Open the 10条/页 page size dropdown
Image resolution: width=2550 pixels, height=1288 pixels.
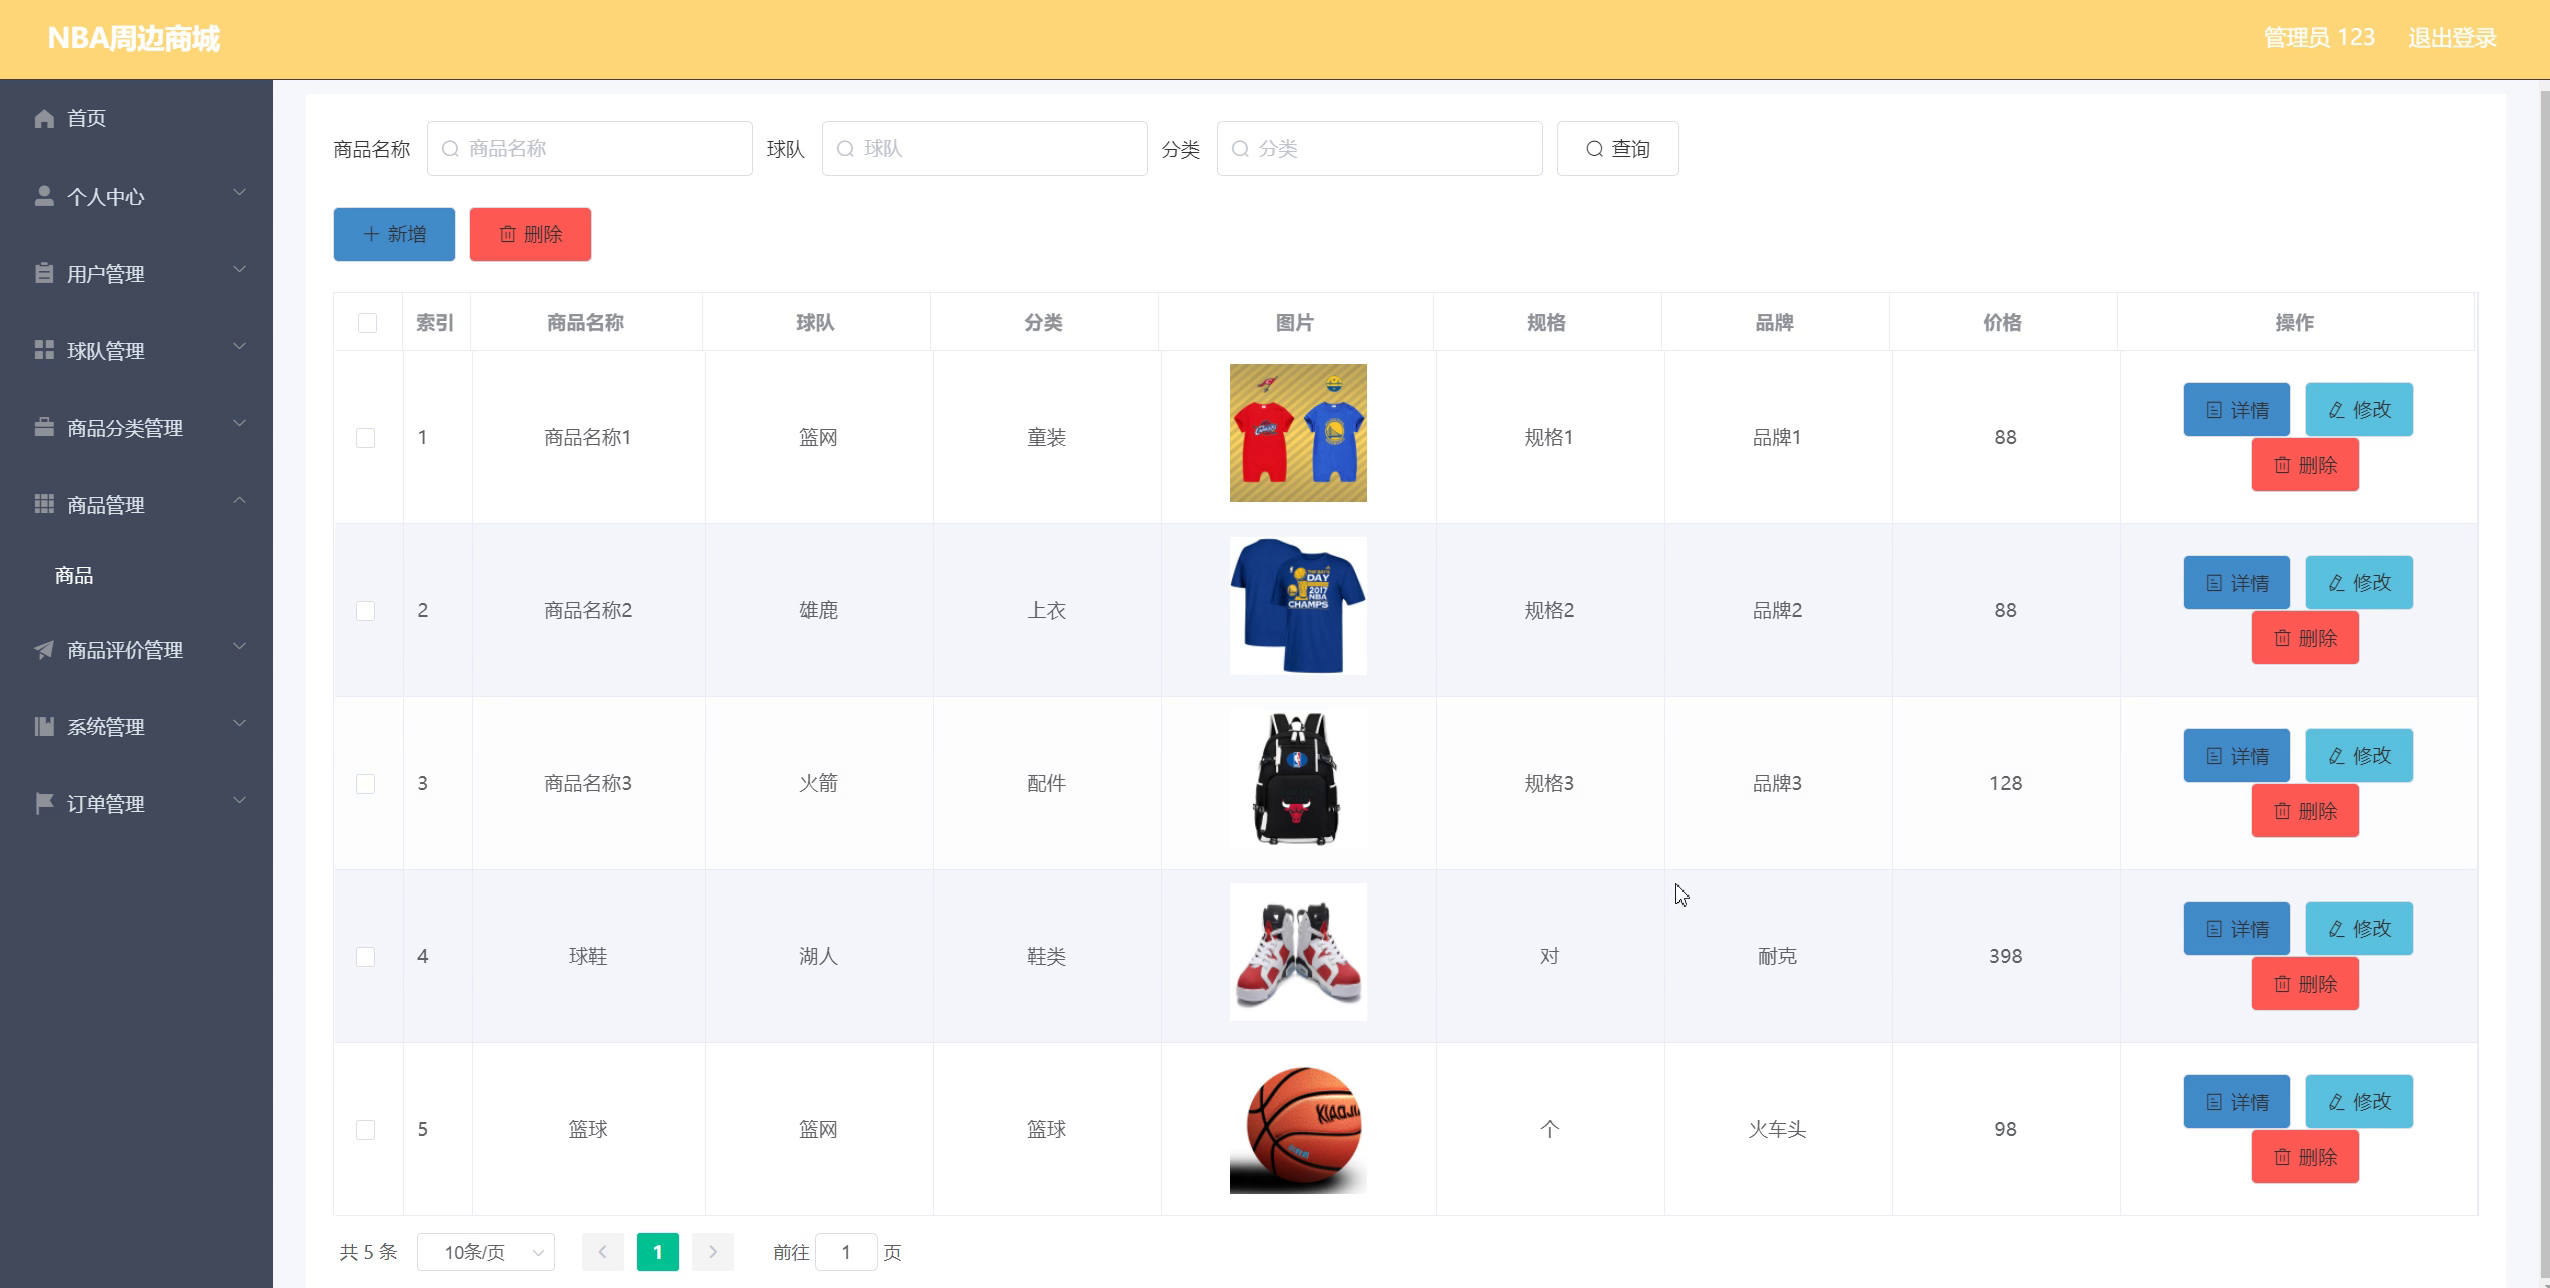(x=486, y=1252)
